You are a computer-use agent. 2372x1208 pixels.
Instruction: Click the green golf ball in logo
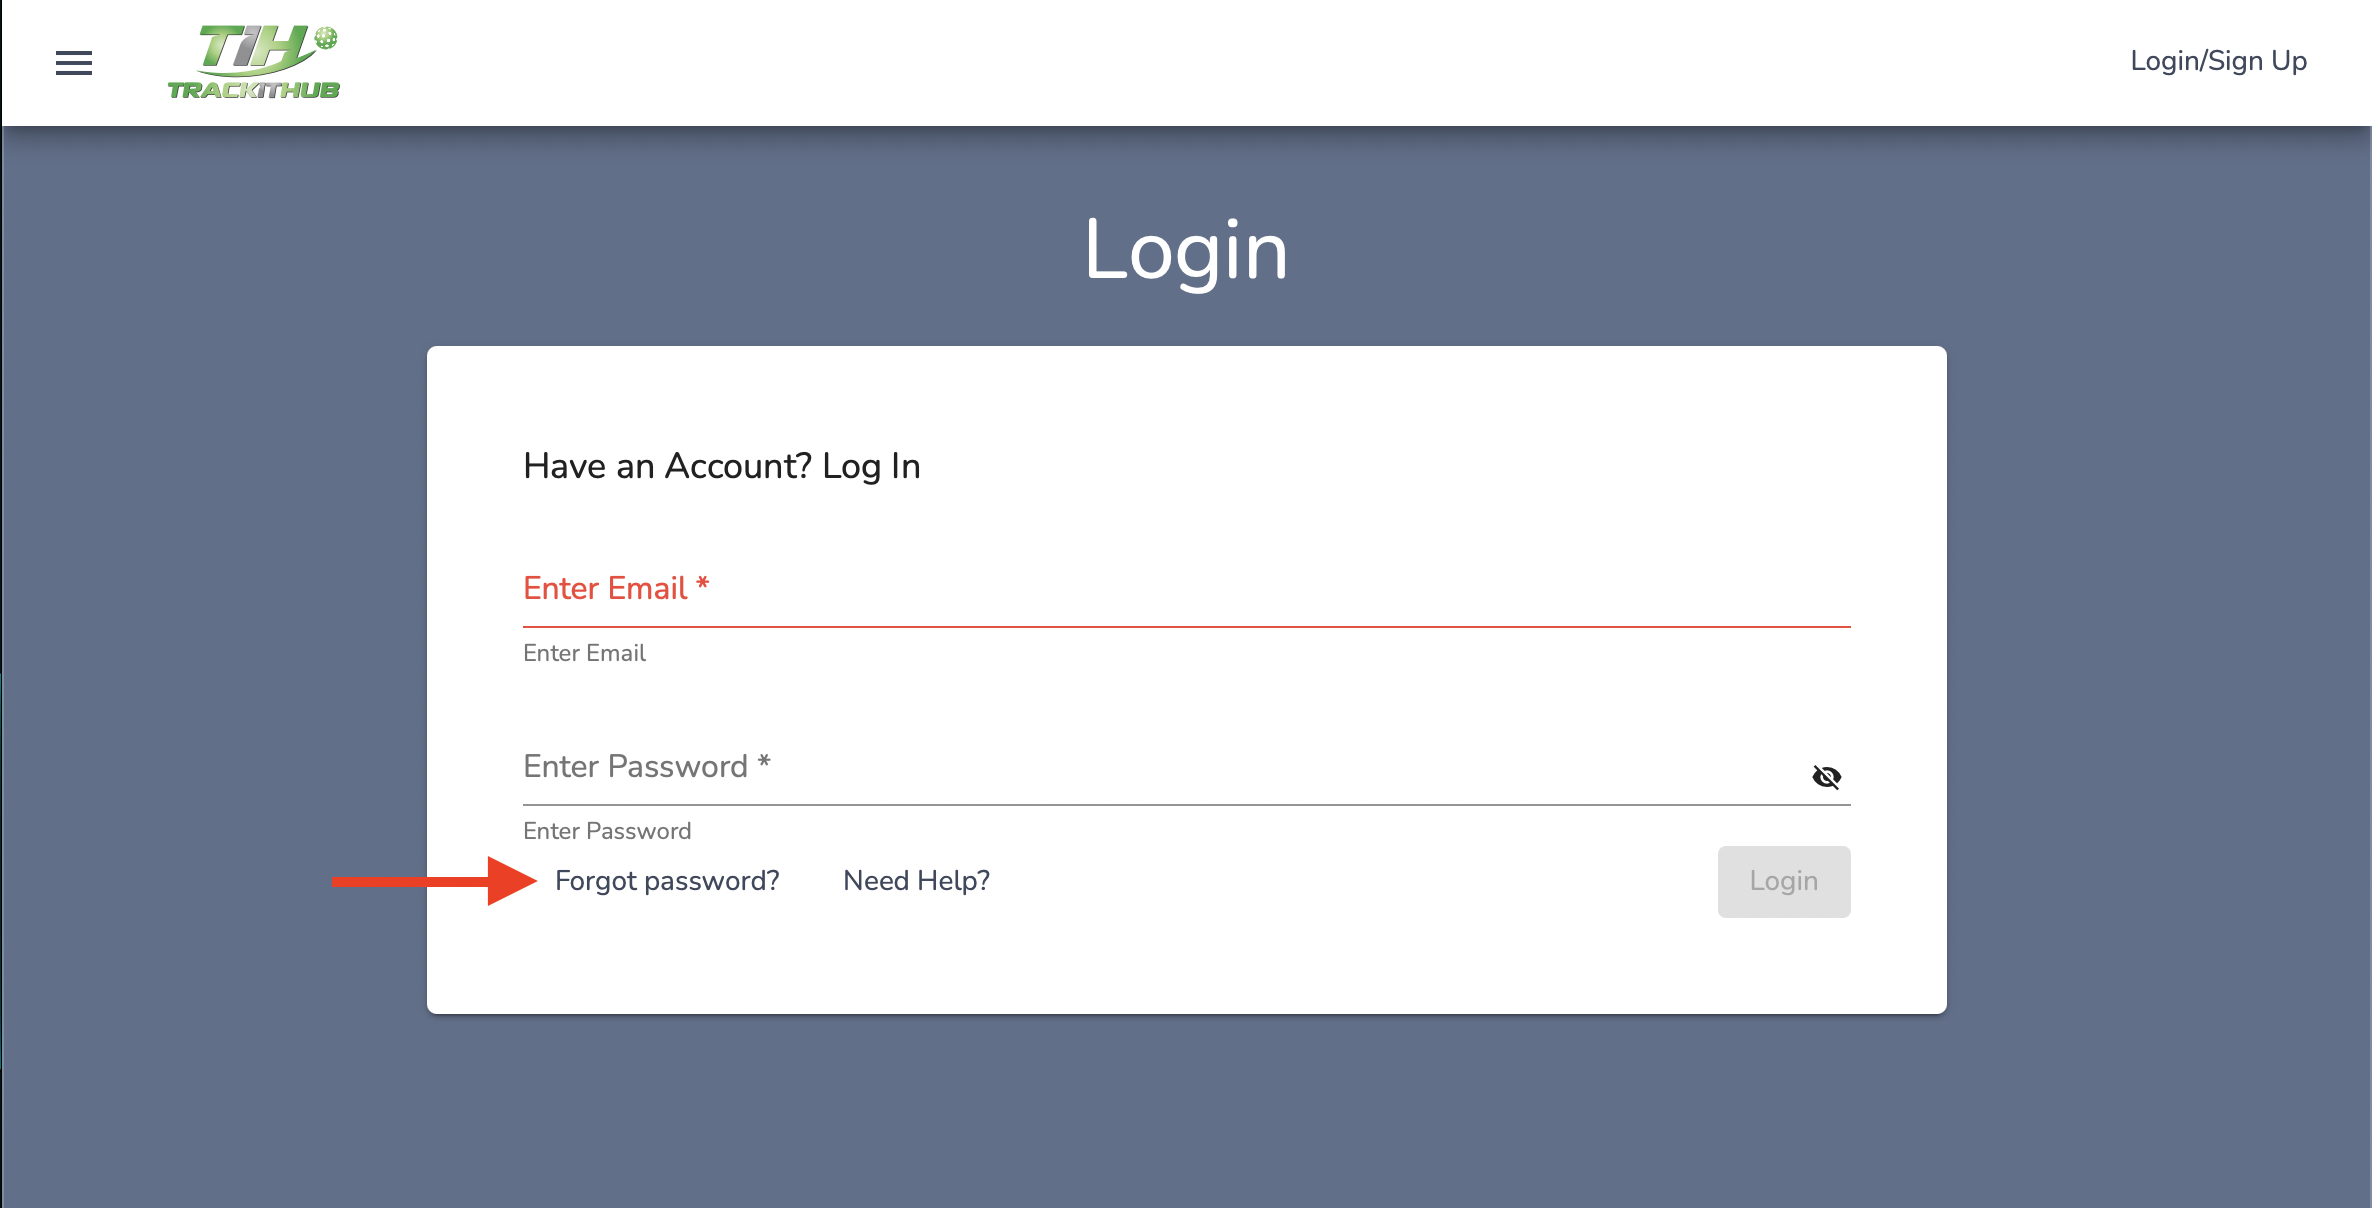326,39
